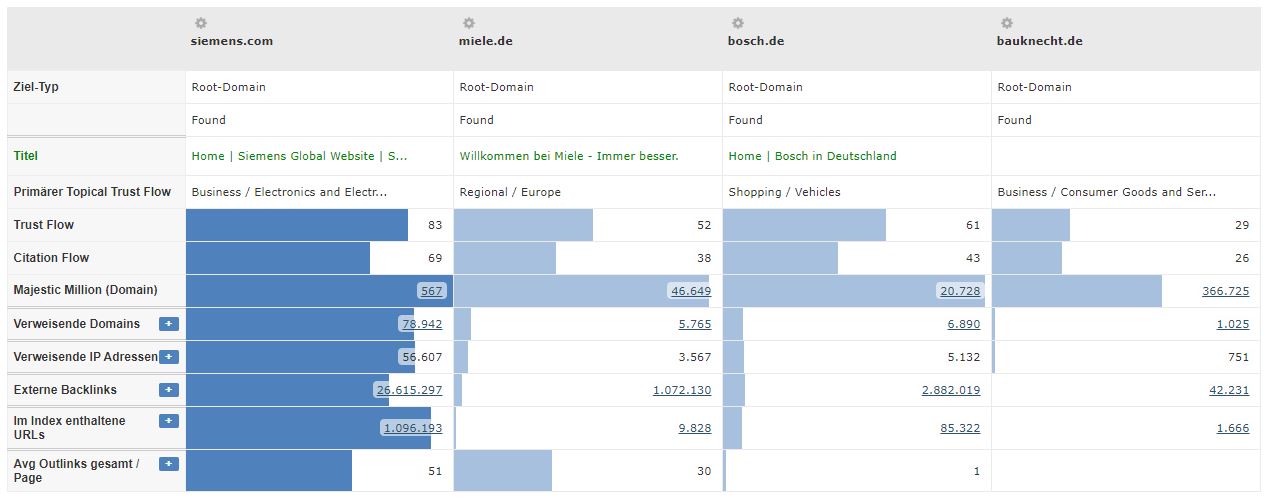Open siemens.com referring domains 78.942
This screenshot has width=1270, height=501.
pyautogui.click(x=421, y=324)
